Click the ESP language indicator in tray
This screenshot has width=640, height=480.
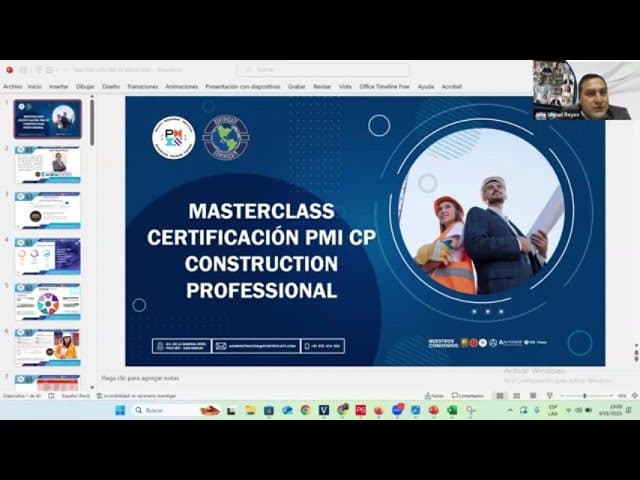(553, 410)
